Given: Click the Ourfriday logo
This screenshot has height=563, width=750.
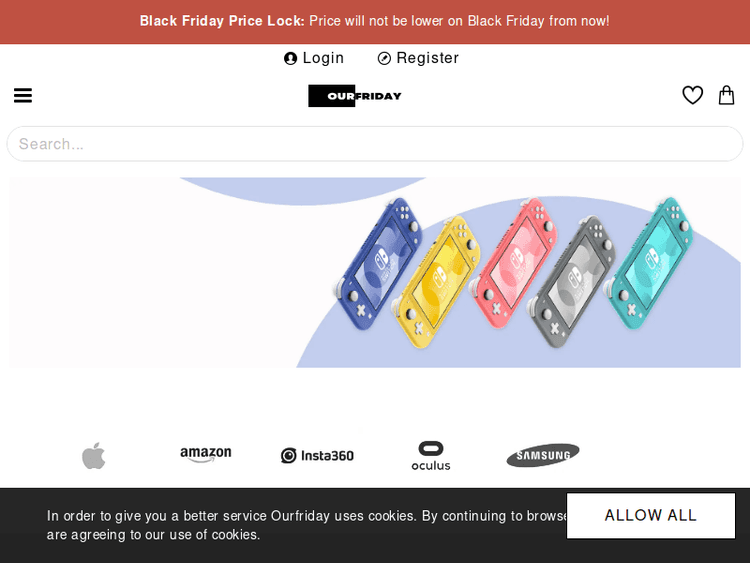Looking at the screenshot, I should (x=355, y=95).
